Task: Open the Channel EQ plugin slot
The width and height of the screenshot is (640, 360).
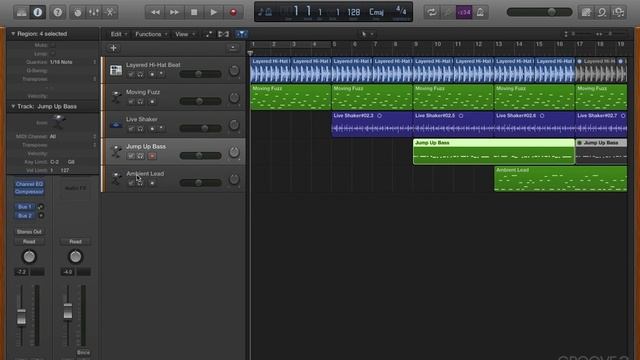Action: (29, 184)
